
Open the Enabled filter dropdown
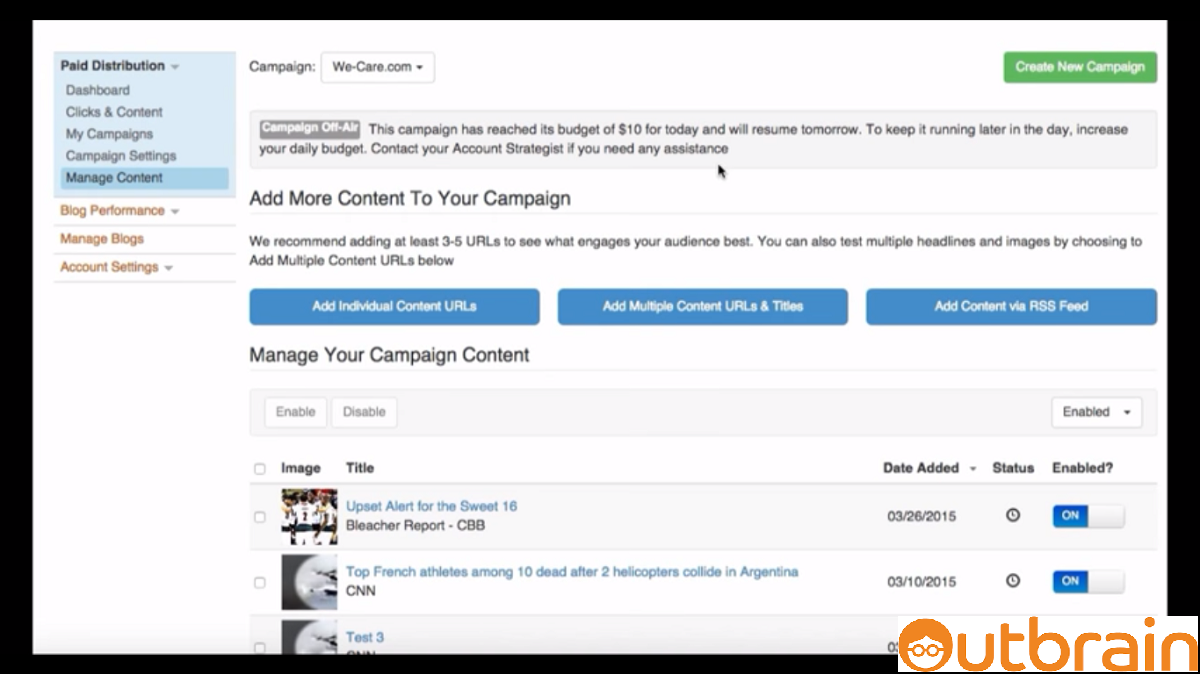point(1096,411)
